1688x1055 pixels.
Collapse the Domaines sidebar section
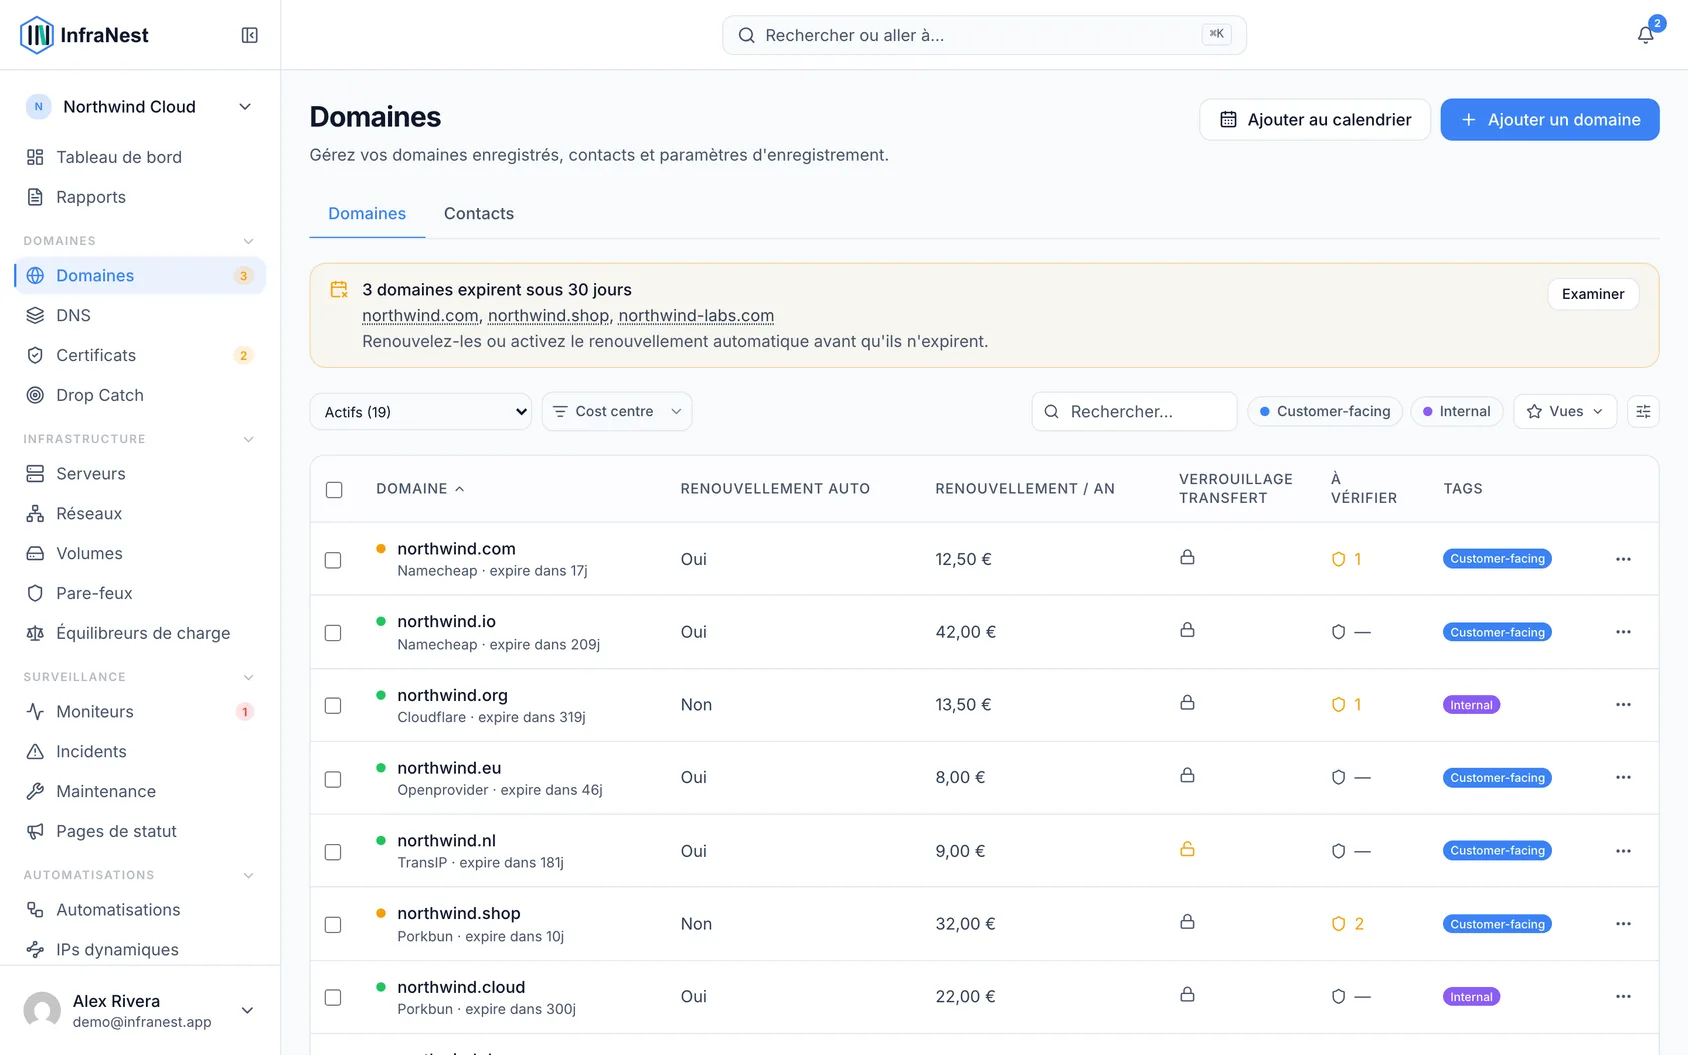click(x=249, y=241)
